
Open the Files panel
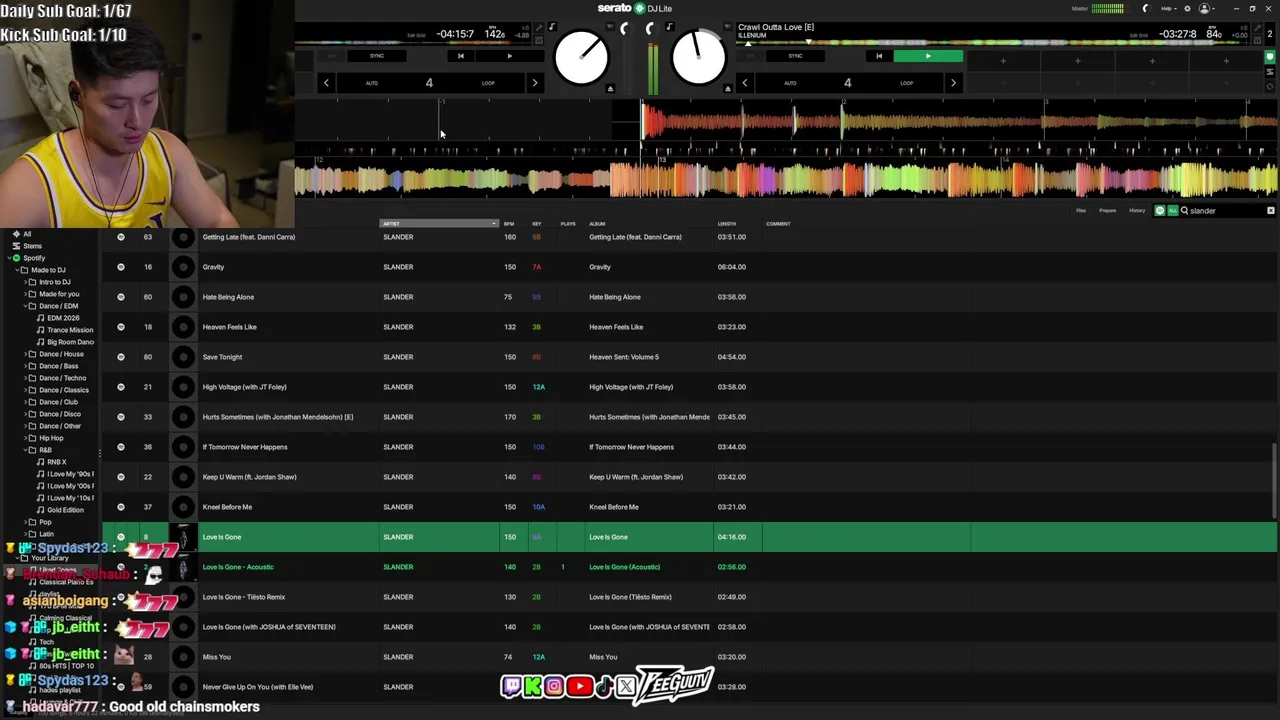[x=1081, y=211]
